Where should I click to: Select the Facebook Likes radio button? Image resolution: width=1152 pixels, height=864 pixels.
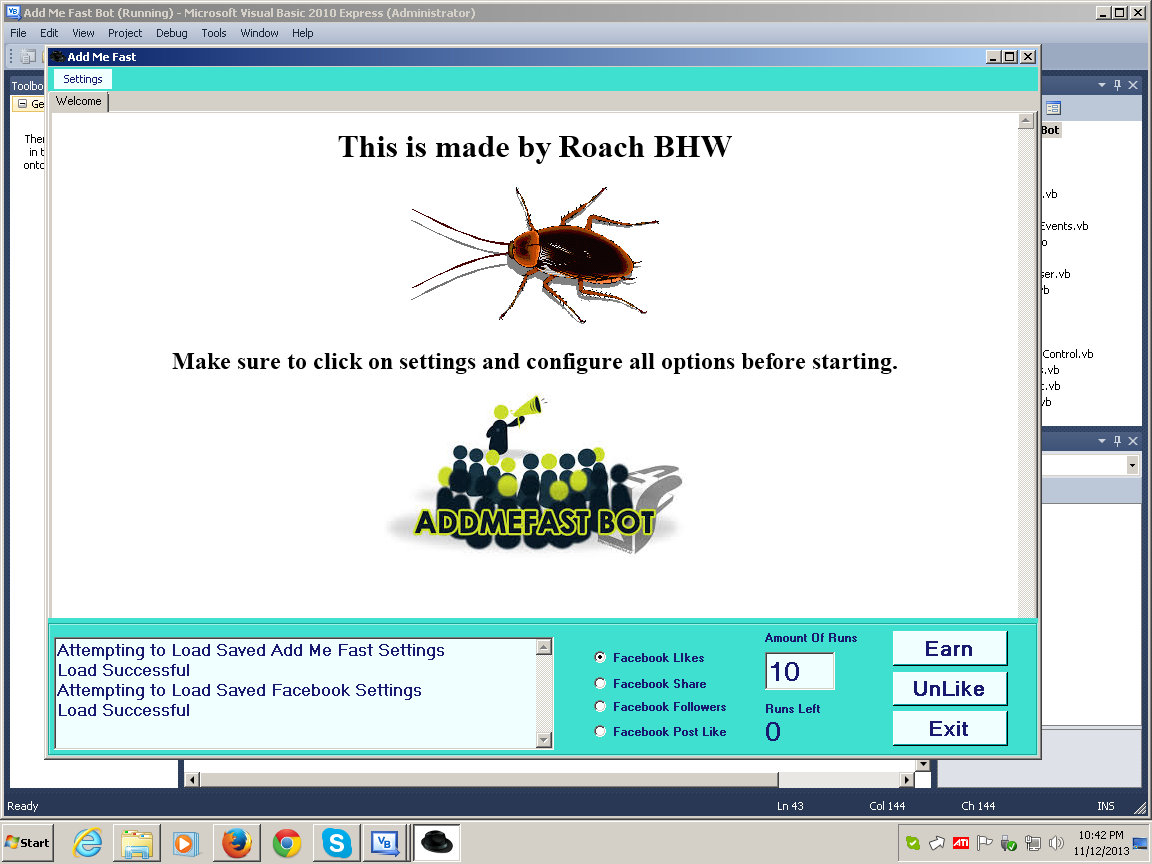[x=600, y=658]
